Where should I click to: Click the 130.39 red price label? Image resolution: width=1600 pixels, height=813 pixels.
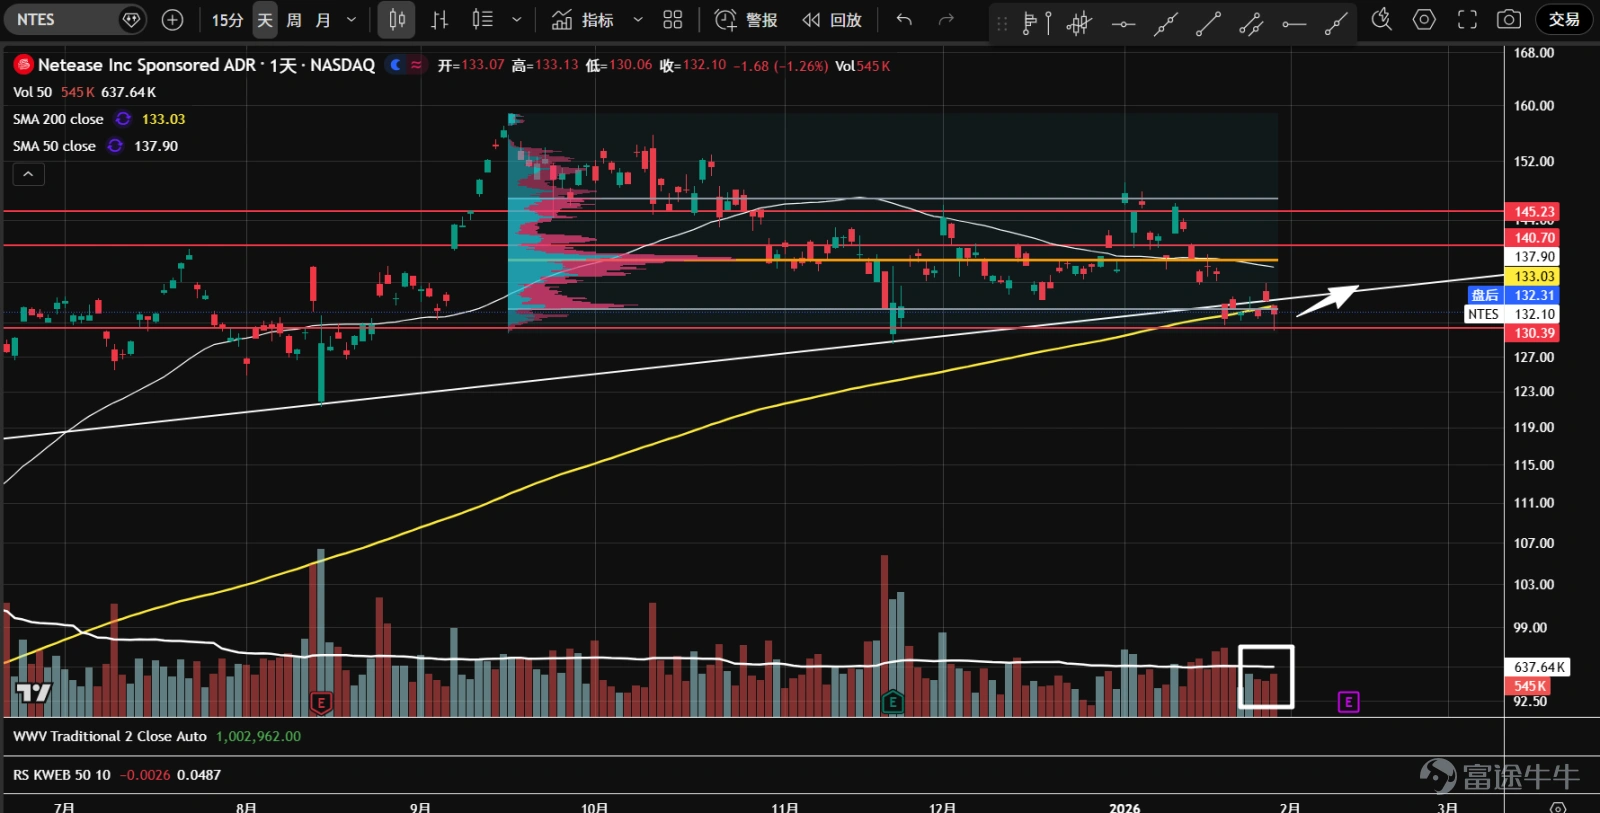[1532, 333]
